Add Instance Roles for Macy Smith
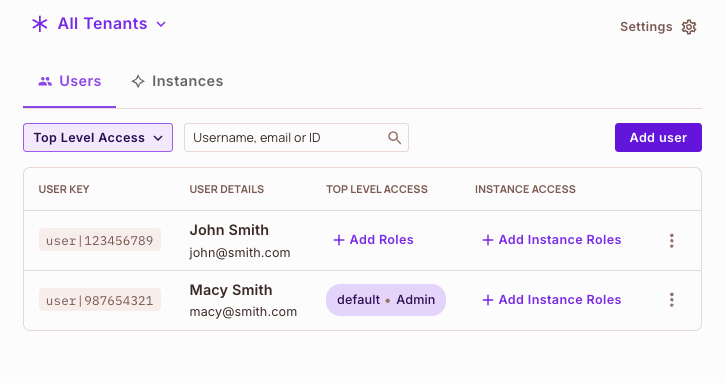 [x=552, y=300]
